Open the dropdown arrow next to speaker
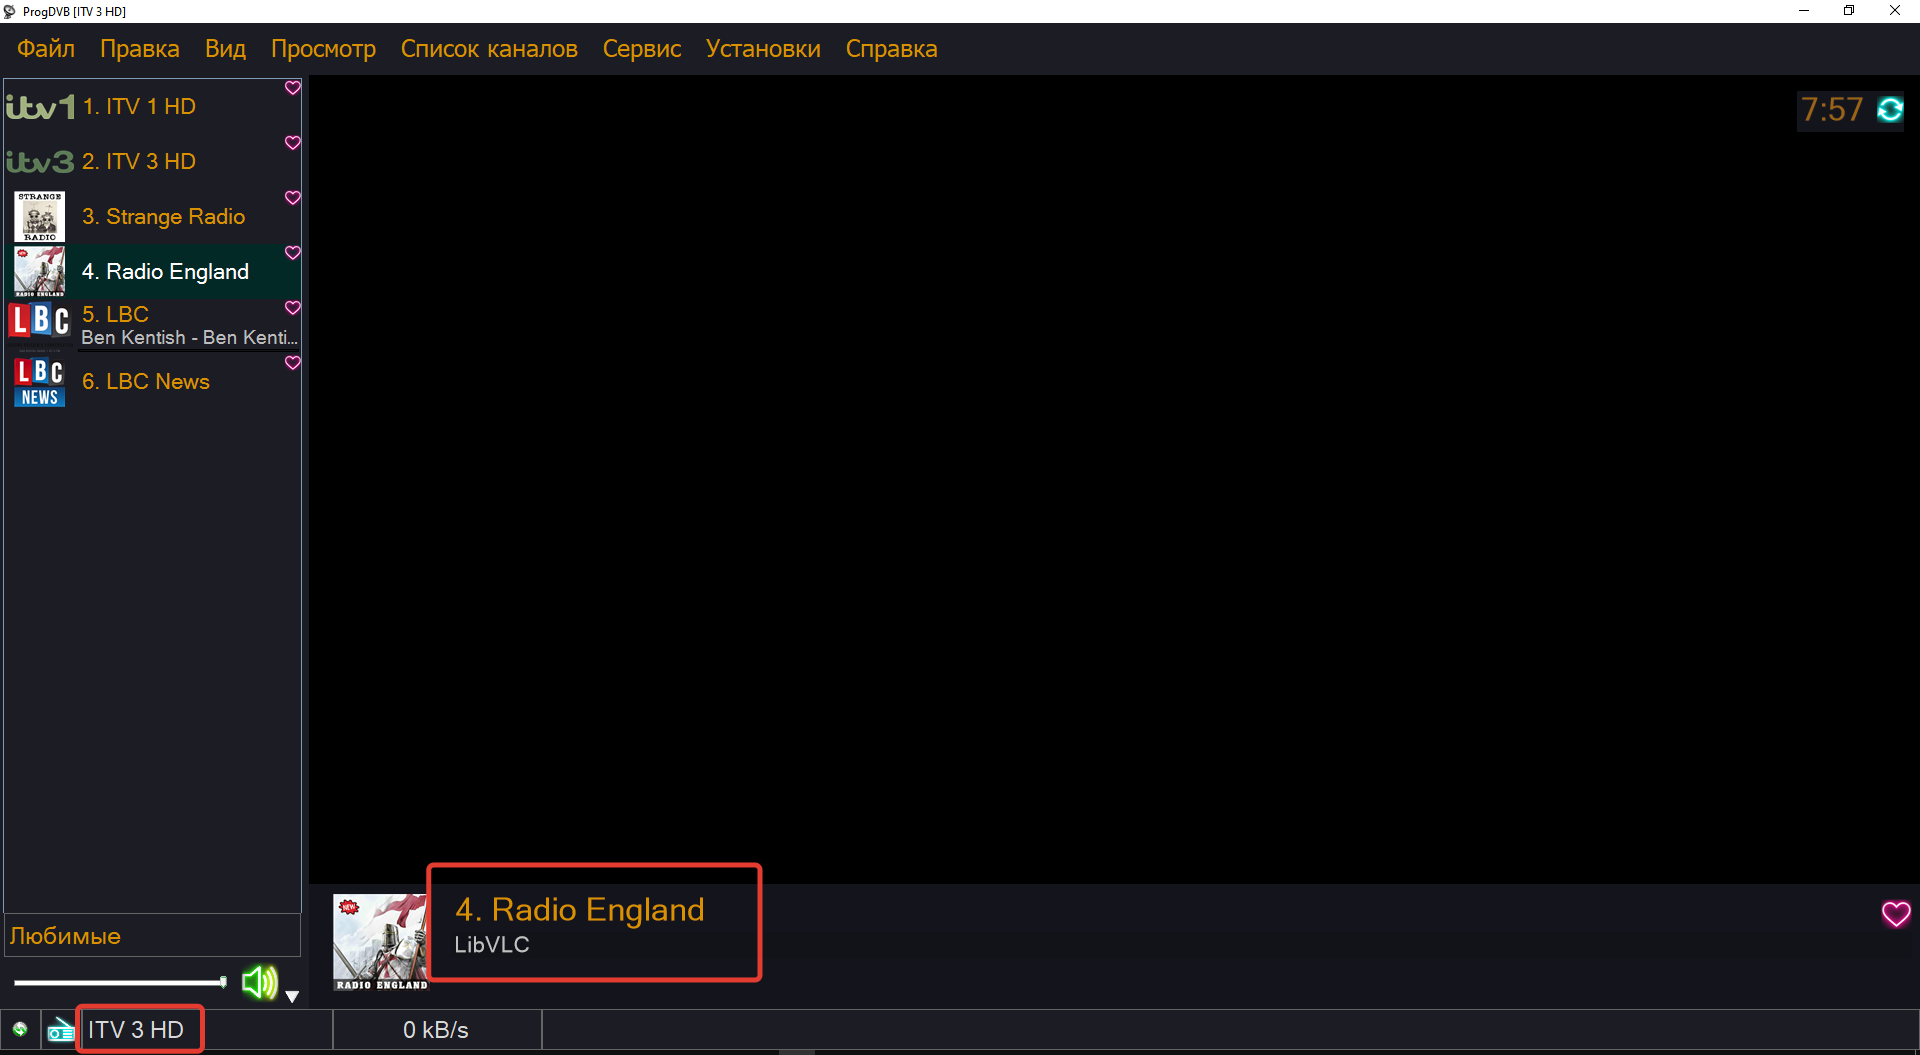 pos(292,996)
